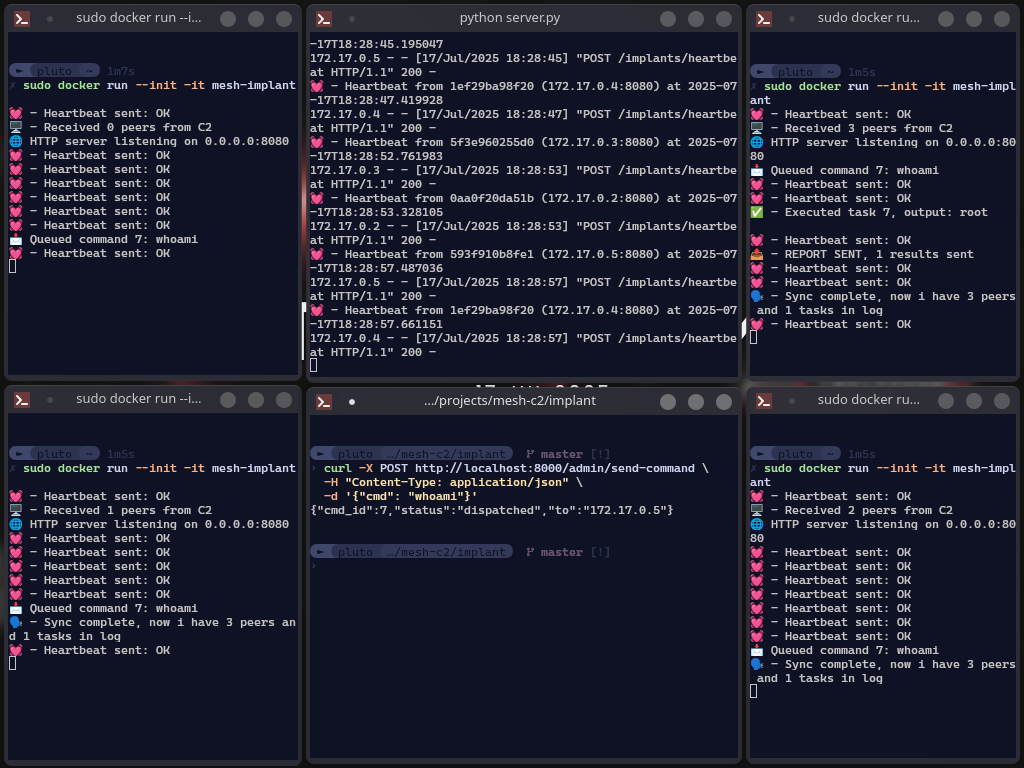The image size is (1024, 768).
Task: Click the "Received 0 peers from C2" line
Action: (x=110, y=127)
